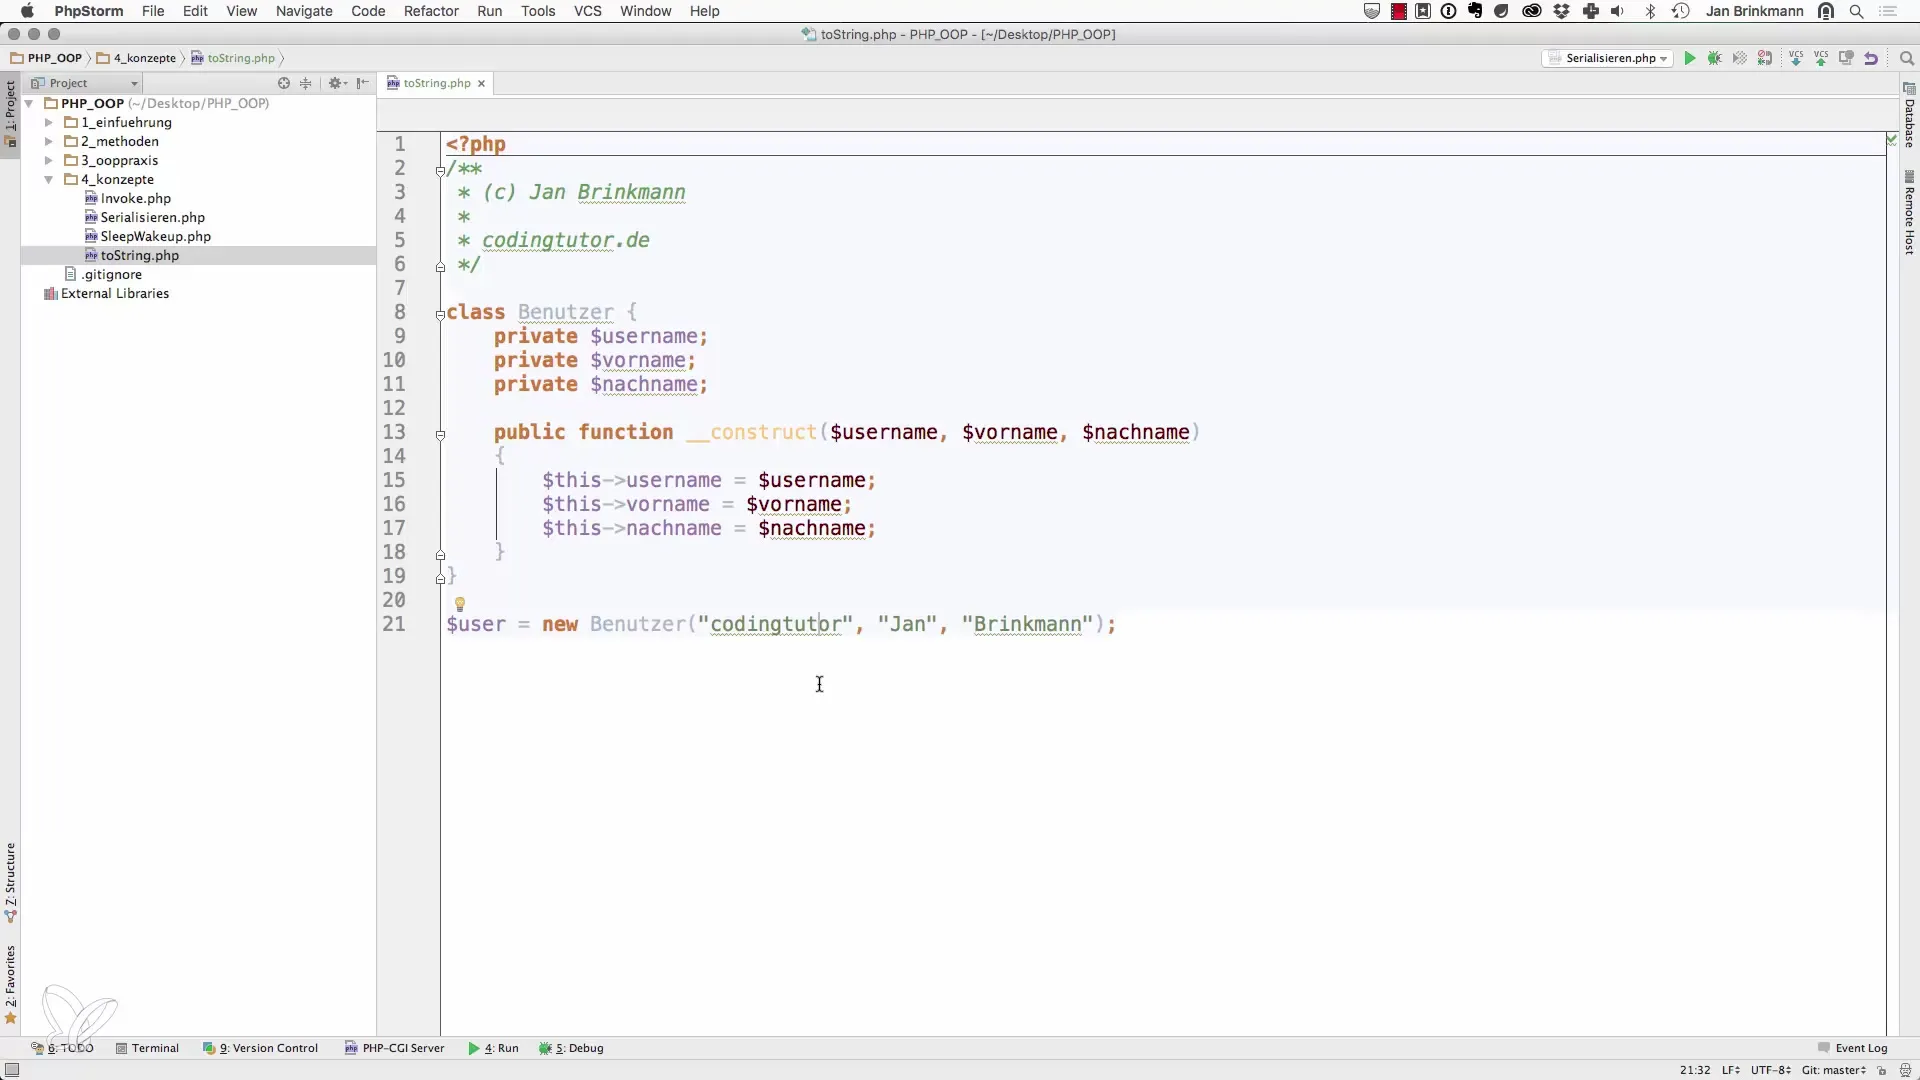
Task: Open macOS Spotlight search in menu bar
Action: coord(1856,11)
